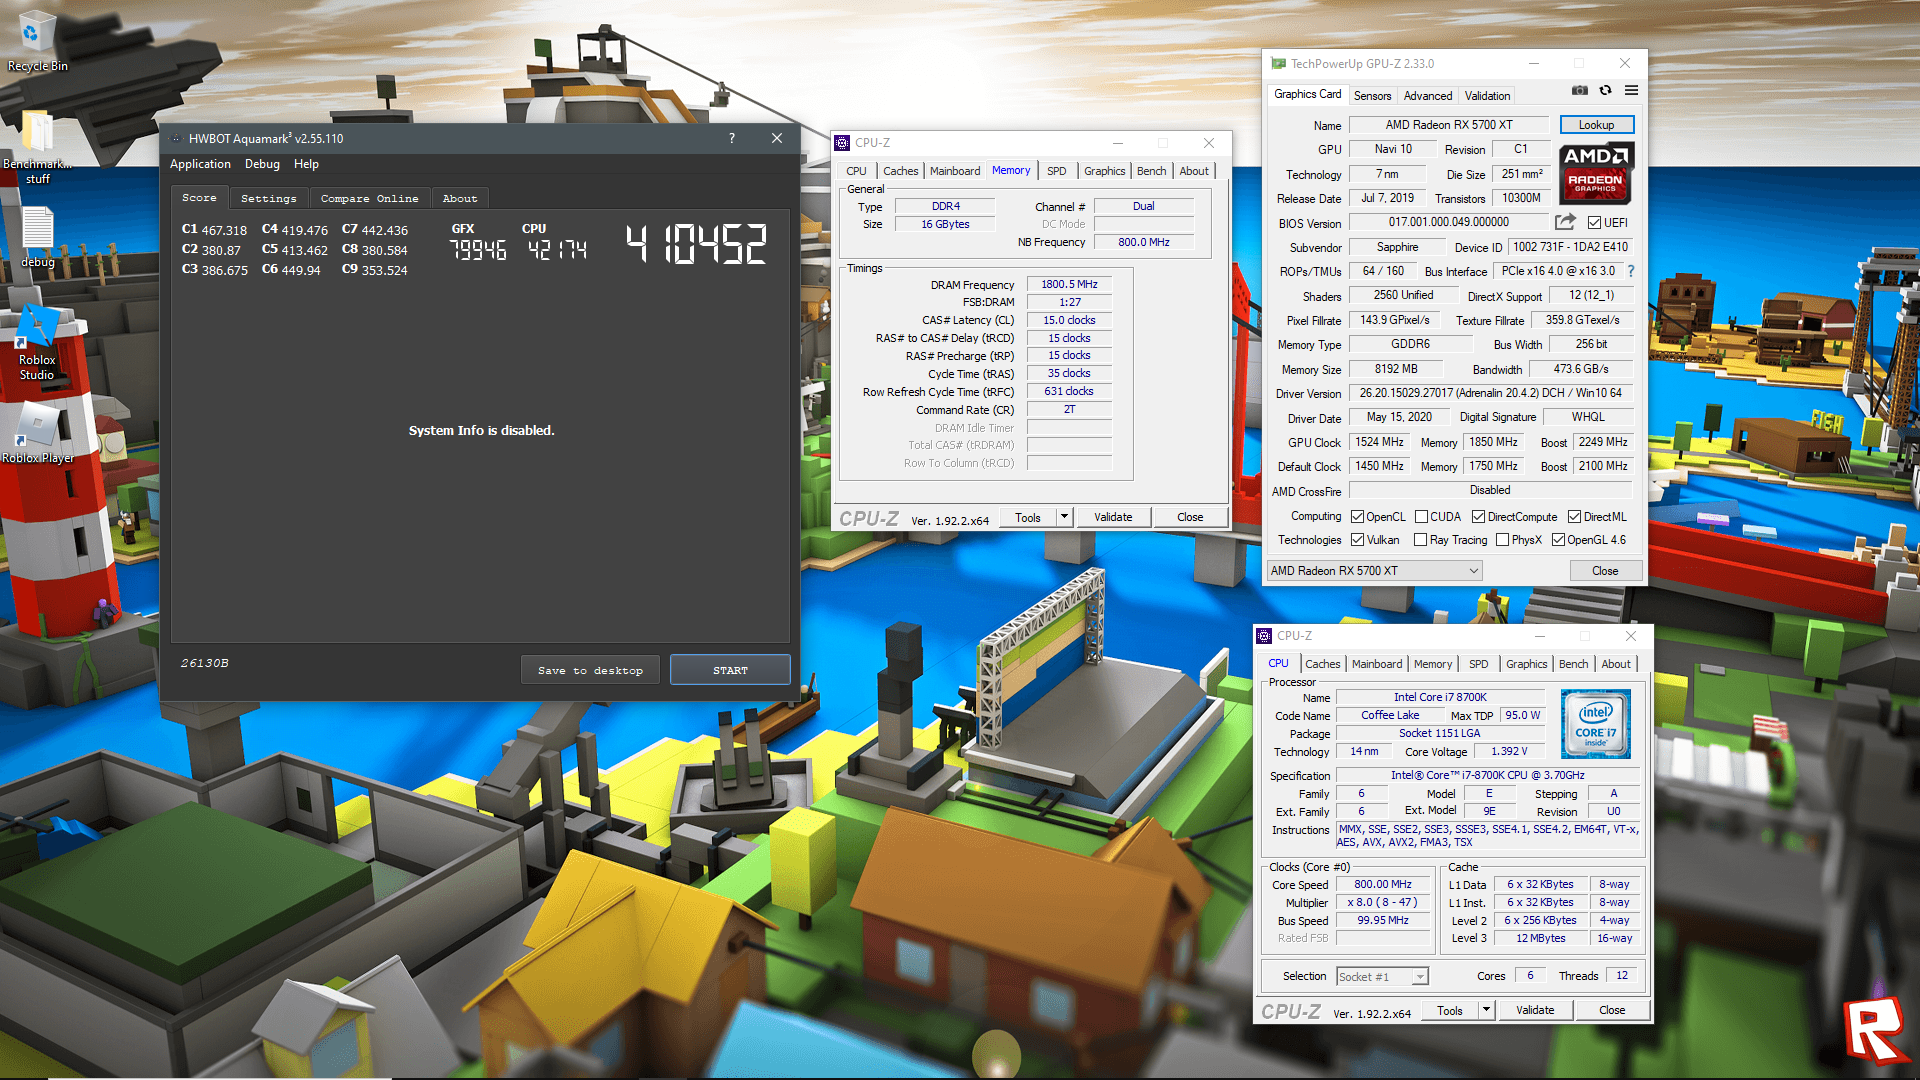Image resolution: width=1920 pixels, height=1080 pixels.
Task: Switch to Aquamark Settings tab
Action: (x=268, y=198)
